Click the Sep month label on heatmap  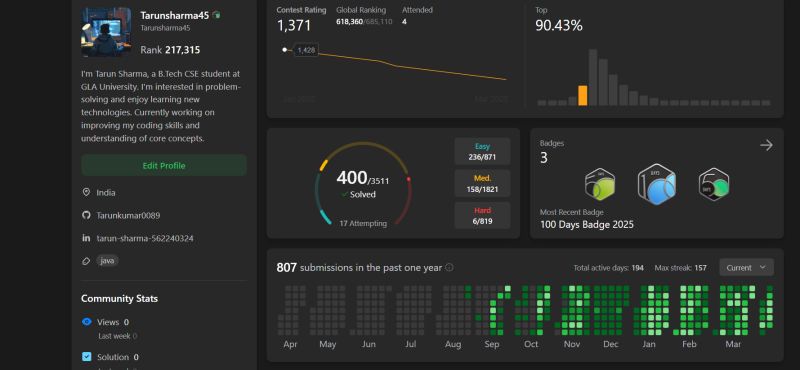click(x=492, y=344)
